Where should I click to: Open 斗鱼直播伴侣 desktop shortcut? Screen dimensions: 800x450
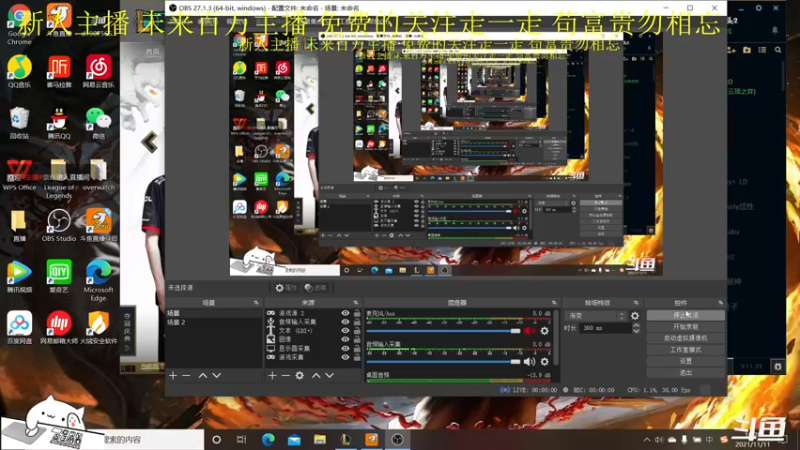pyautogui.click(x=98, y=226)
